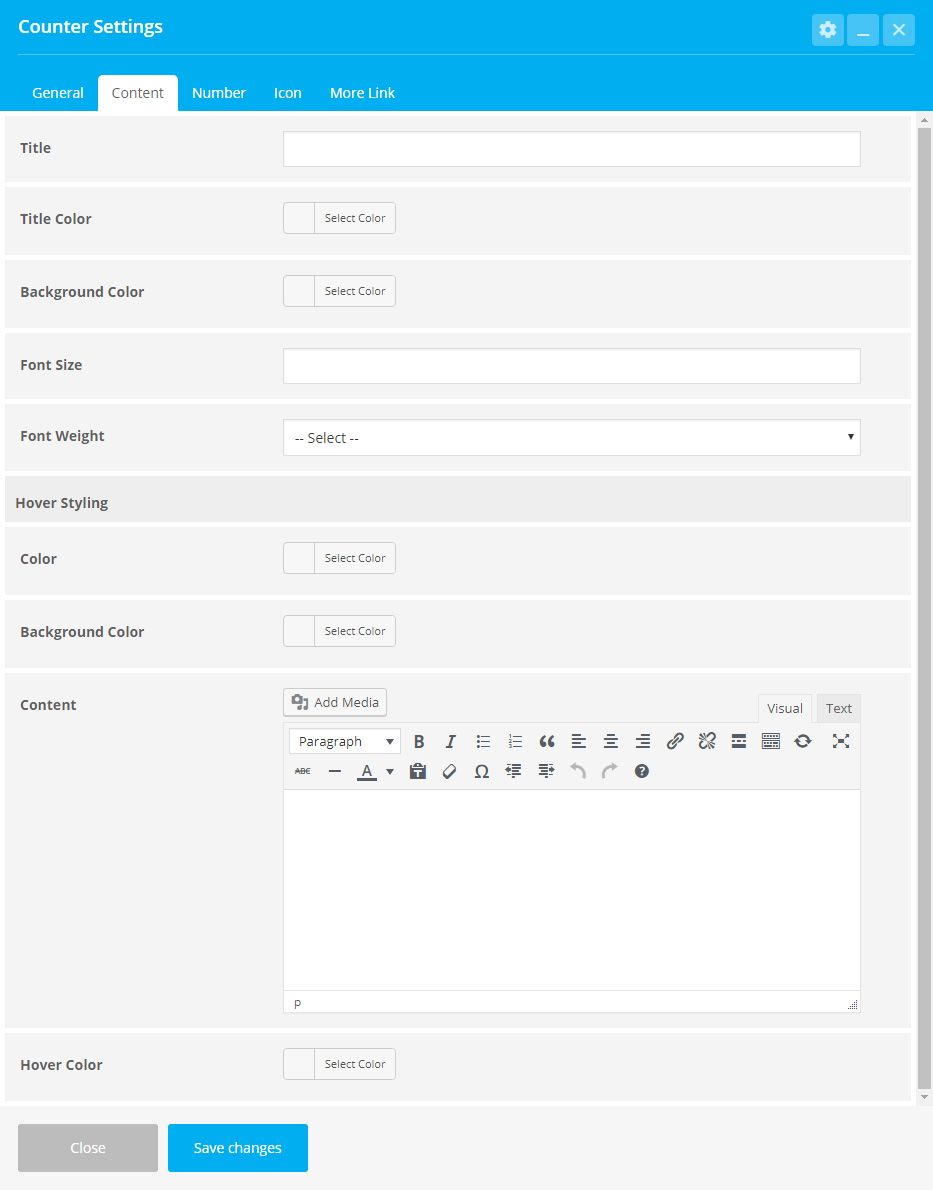Open Hover Styling Background Color swatch

point(299,631)
